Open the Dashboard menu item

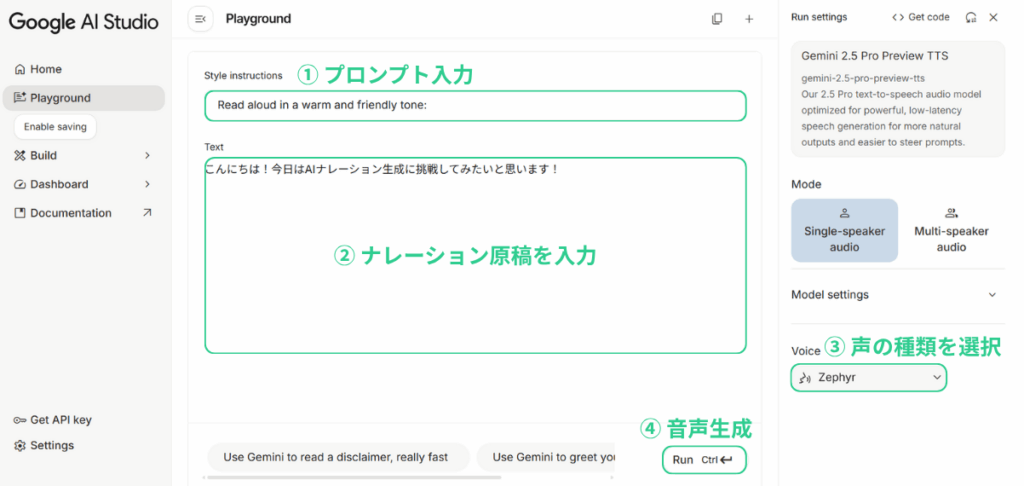click(84, 184)
